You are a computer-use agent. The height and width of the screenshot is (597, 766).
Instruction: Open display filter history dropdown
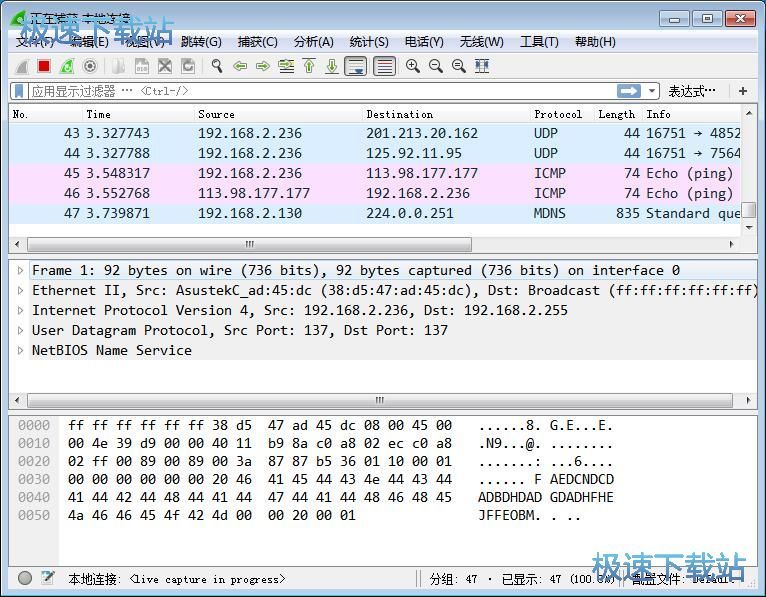click(651, 91)
